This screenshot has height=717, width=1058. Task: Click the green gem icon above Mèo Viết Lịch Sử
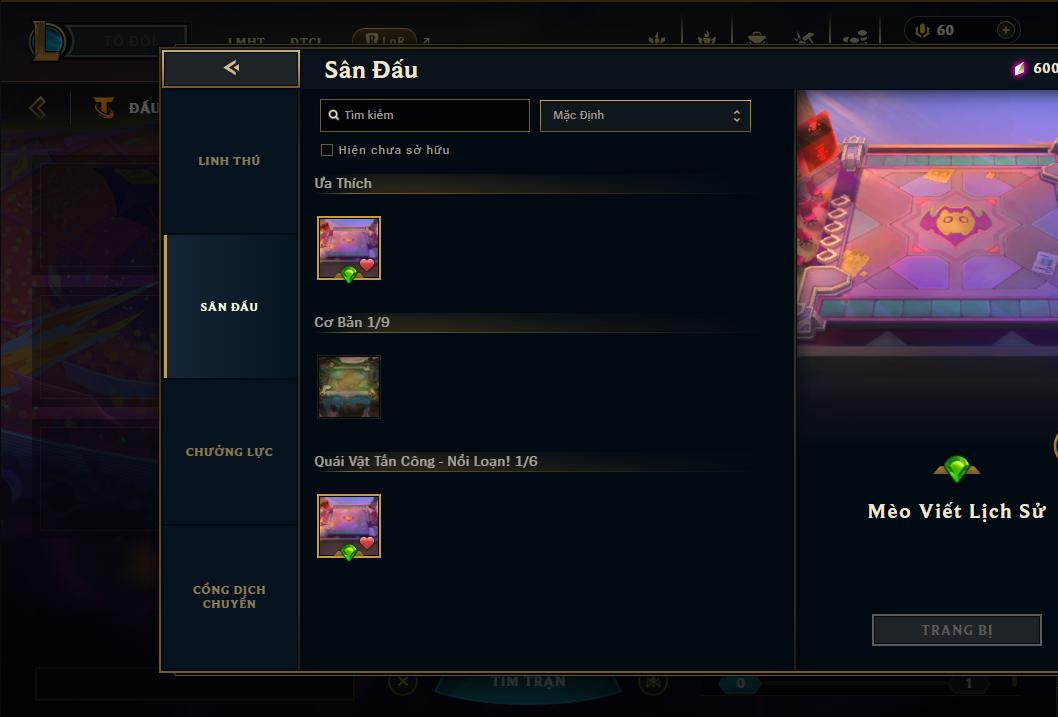956,468
